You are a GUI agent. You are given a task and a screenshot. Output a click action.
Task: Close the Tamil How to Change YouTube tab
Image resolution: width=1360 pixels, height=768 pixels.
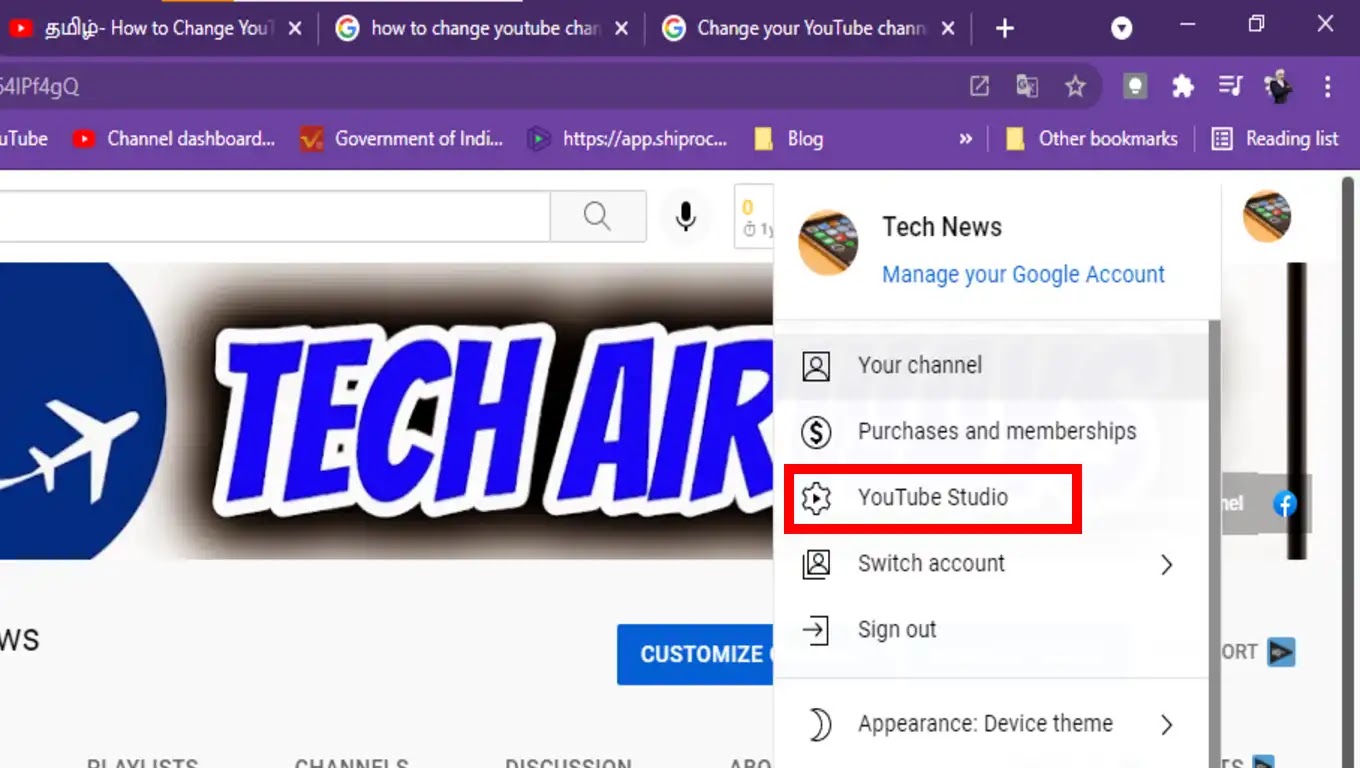pyautogui.click(x=295, y=29)
